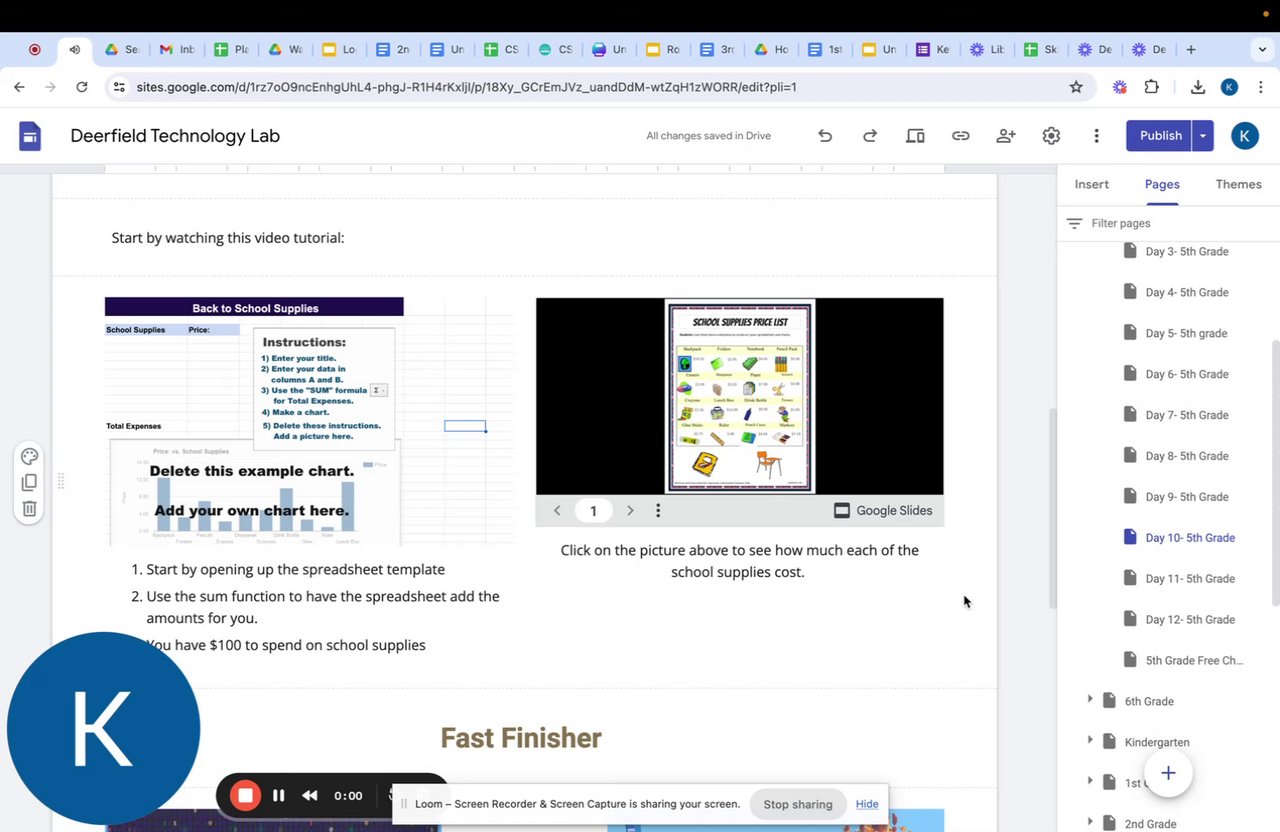Expand the 6th Grade page tree
Viewport: 1280px width, 832px height.
1090,700
